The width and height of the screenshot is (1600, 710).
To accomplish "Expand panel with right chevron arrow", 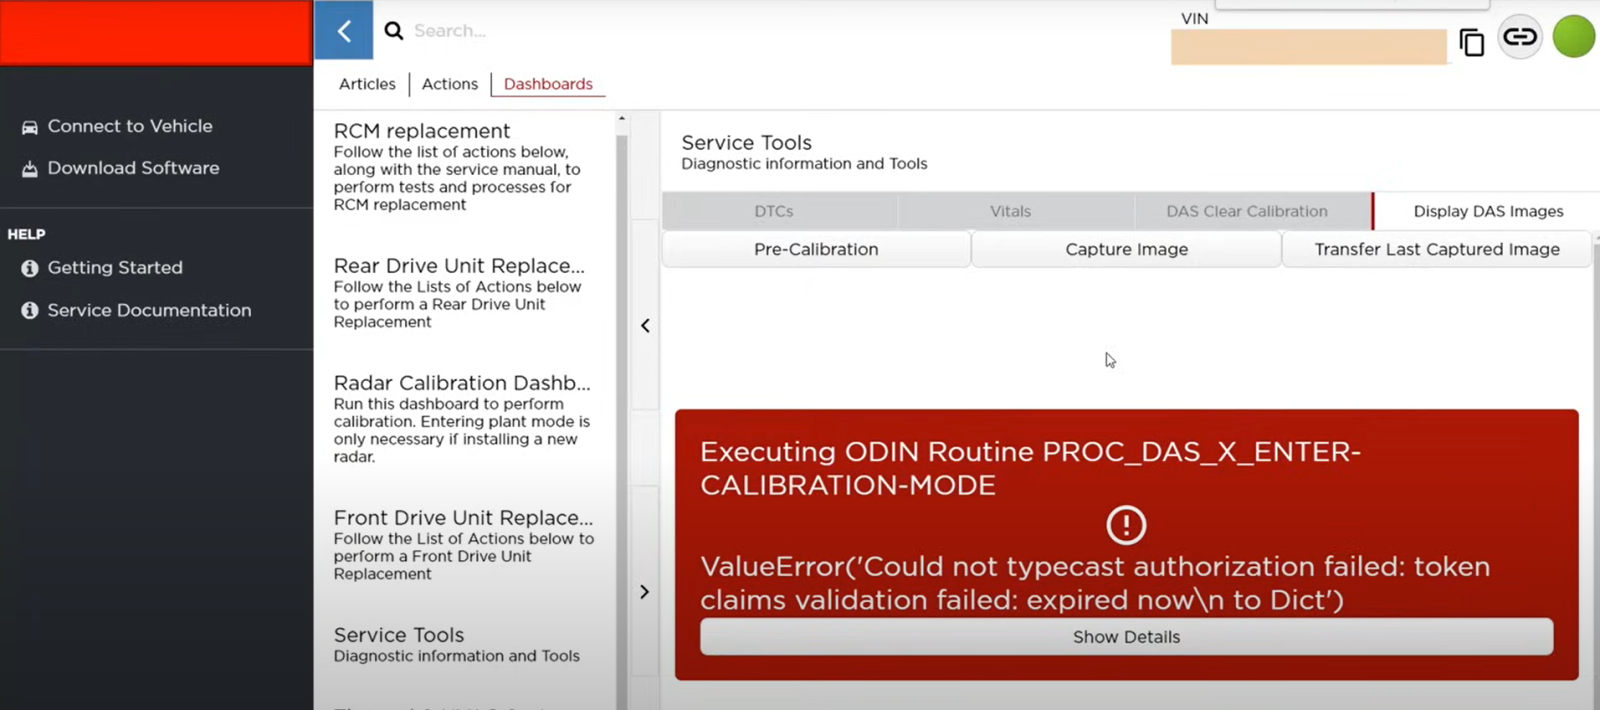I will tap(645, 592).
